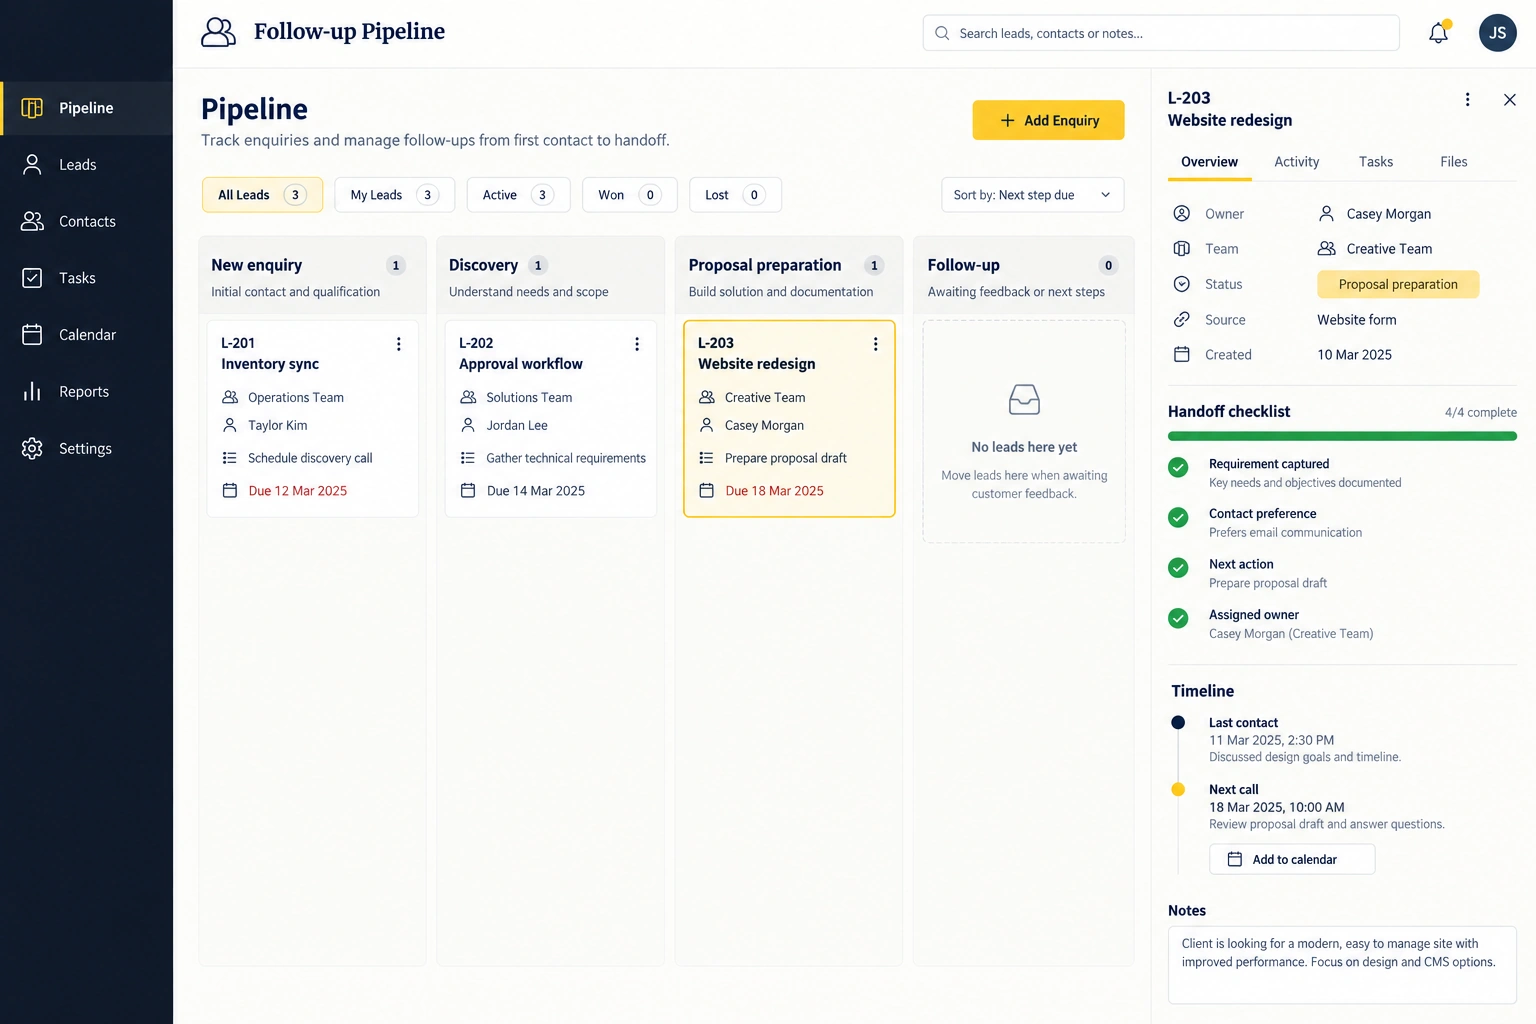Open the Sort by Next step due dropdown
1536x1024 pixels.
coord(1032,195)
